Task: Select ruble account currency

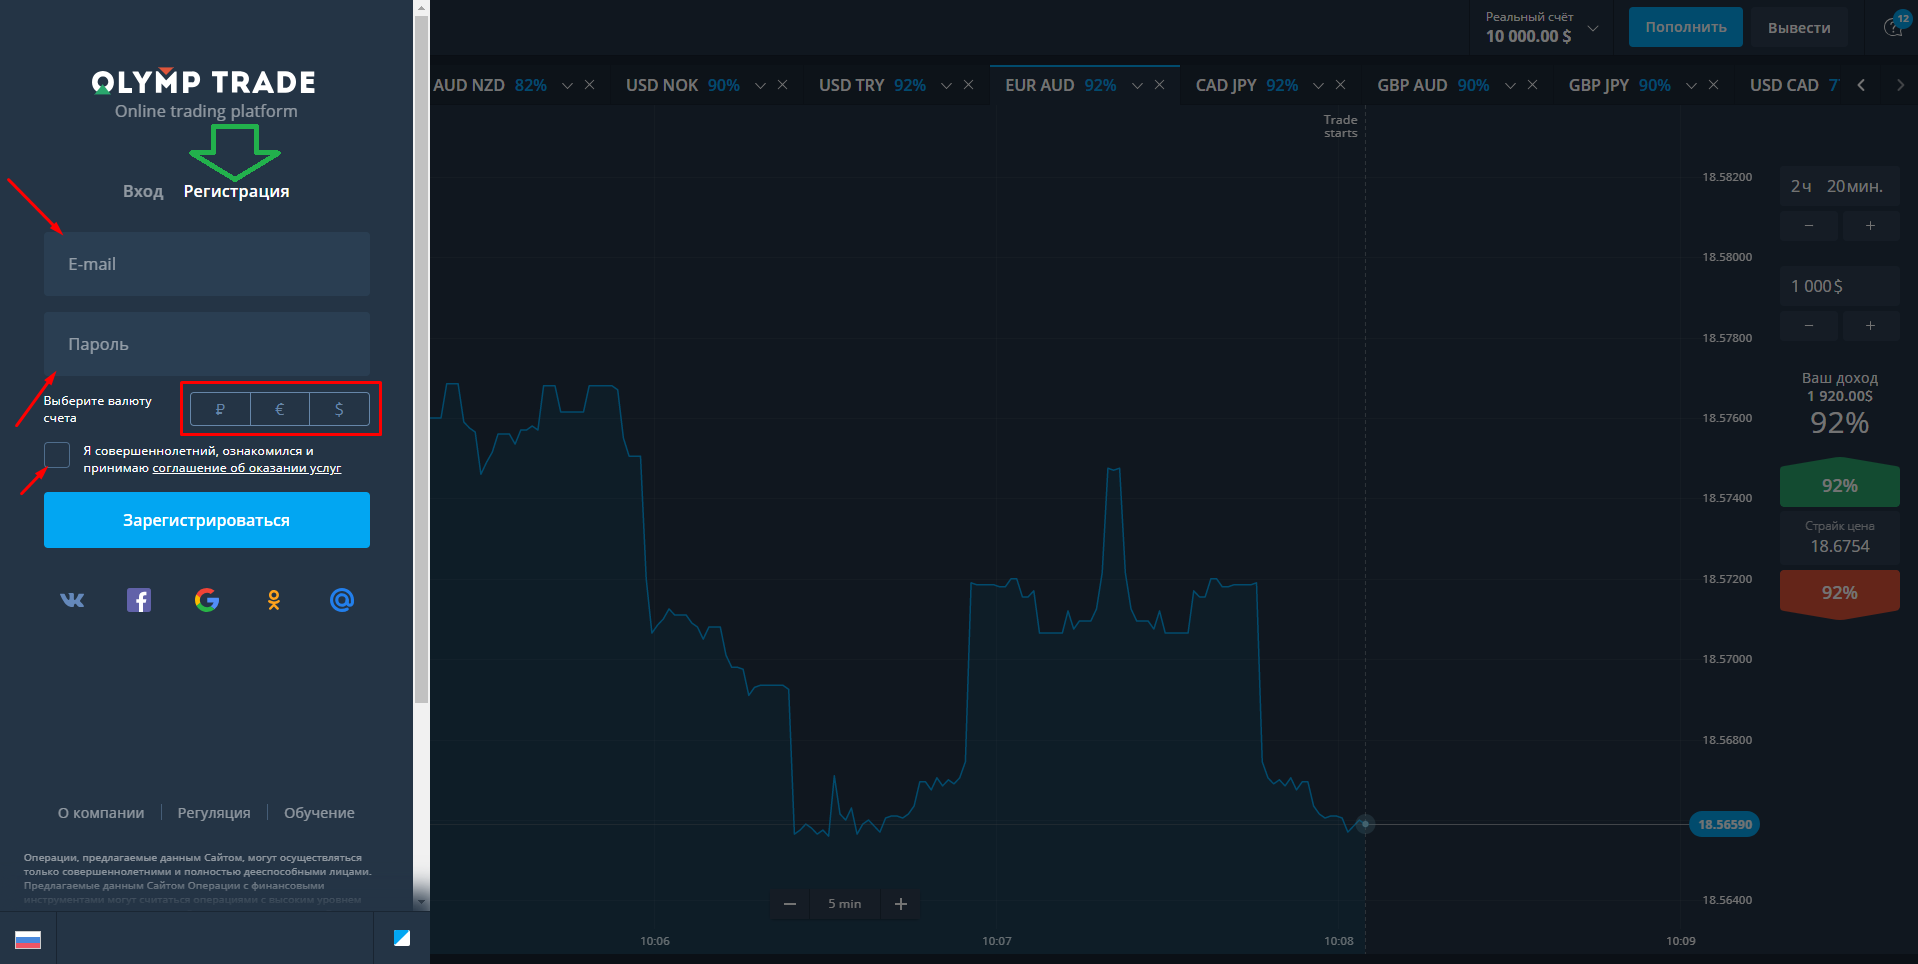Action: tap(220, 409)
